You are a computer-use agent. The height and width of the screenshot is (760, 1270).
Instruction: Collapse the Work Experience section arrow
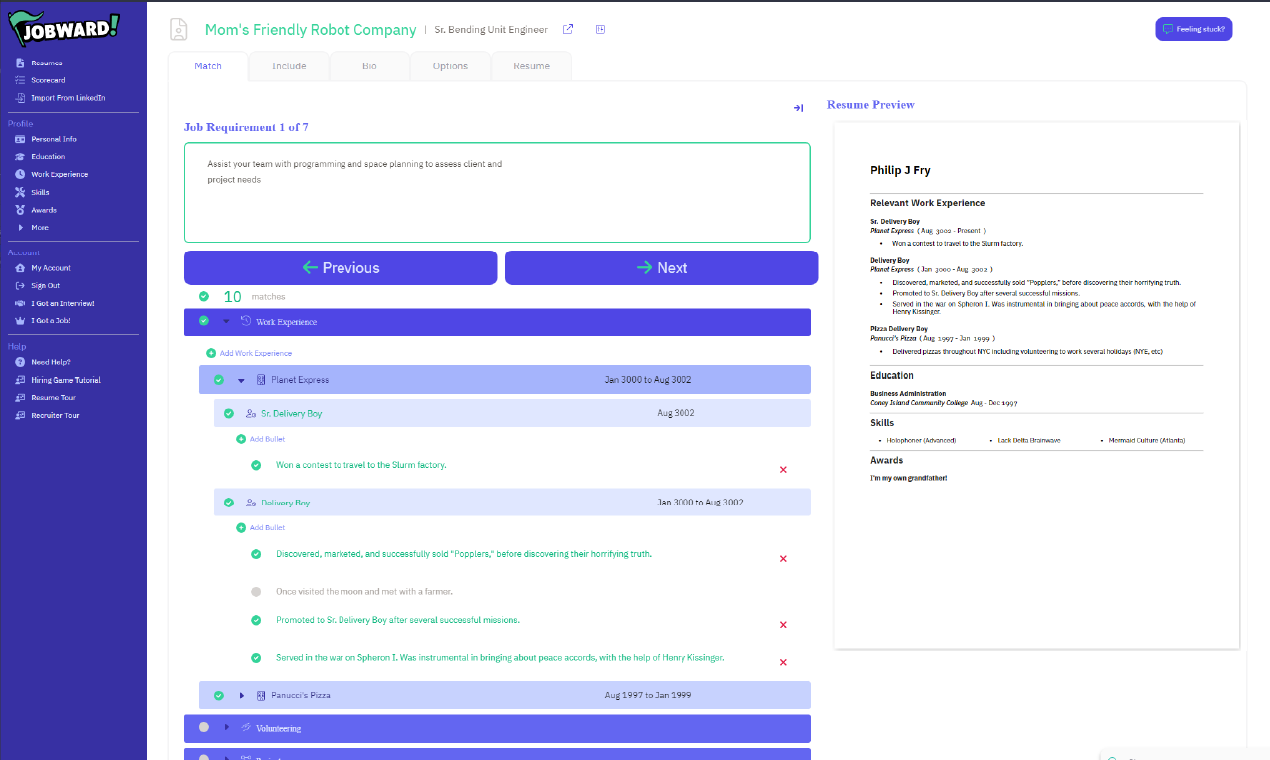point(226,322)
